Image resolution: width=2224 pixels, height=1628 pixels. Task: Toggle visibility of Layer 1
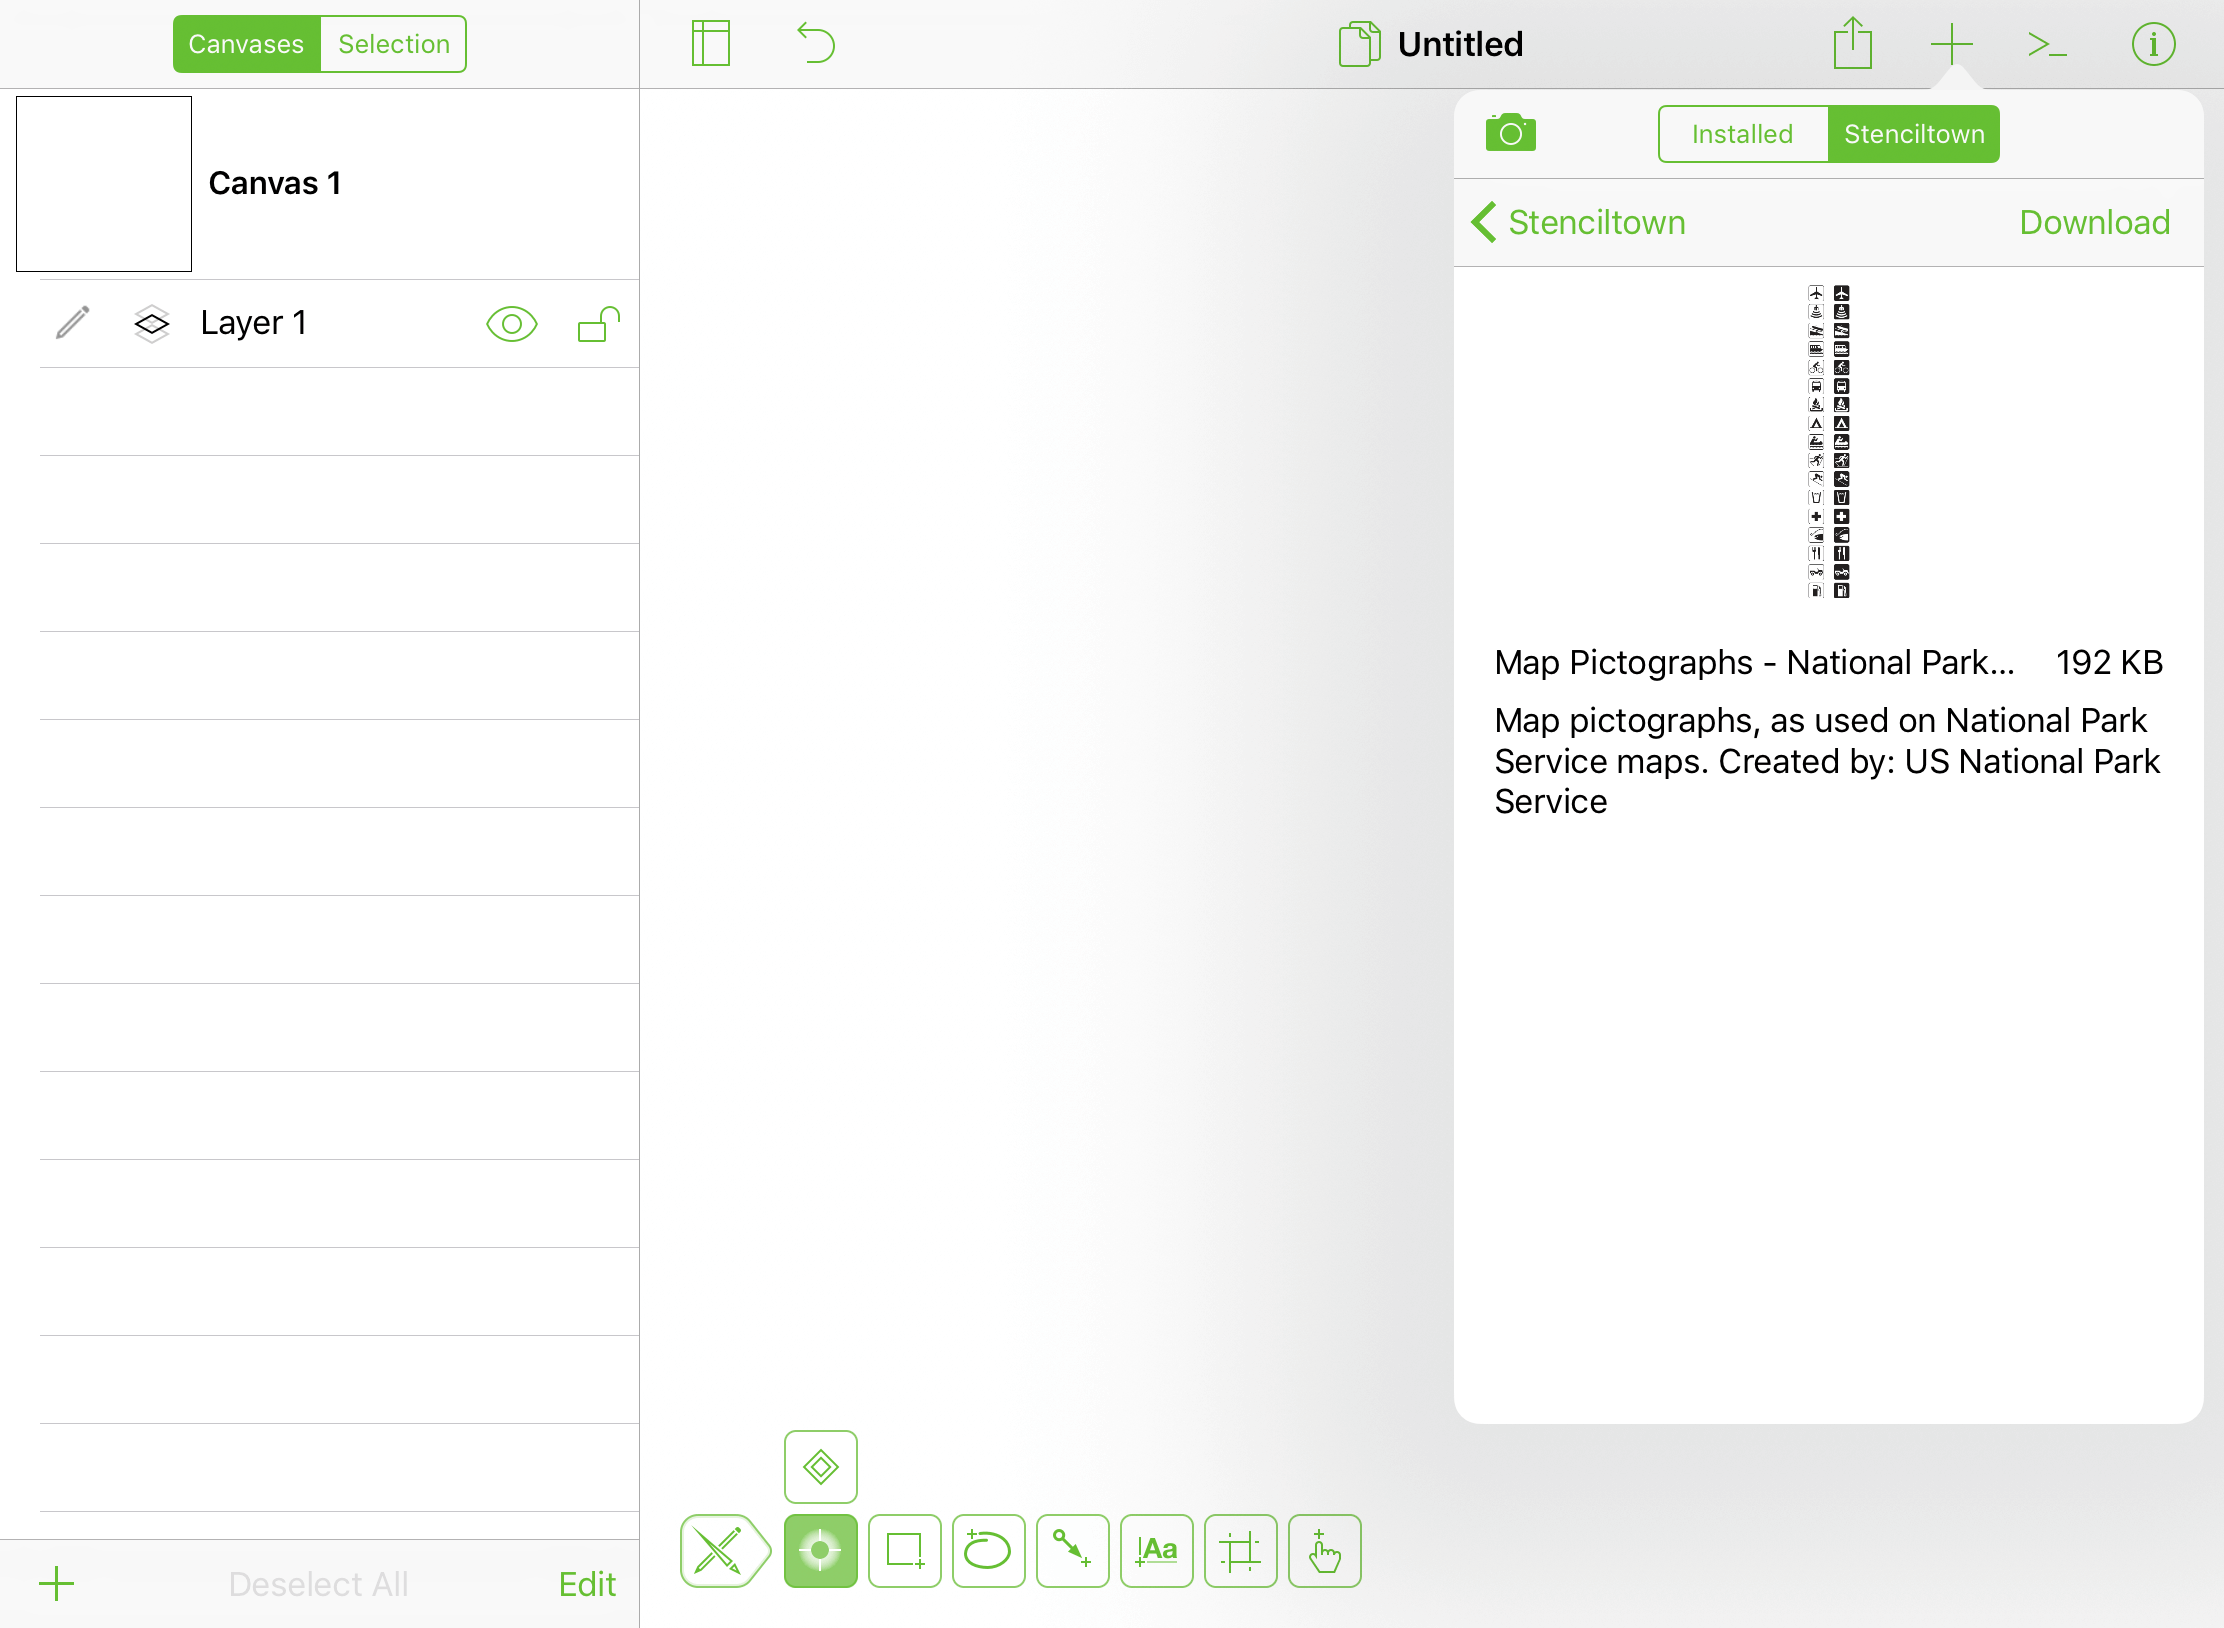(511, 323)
